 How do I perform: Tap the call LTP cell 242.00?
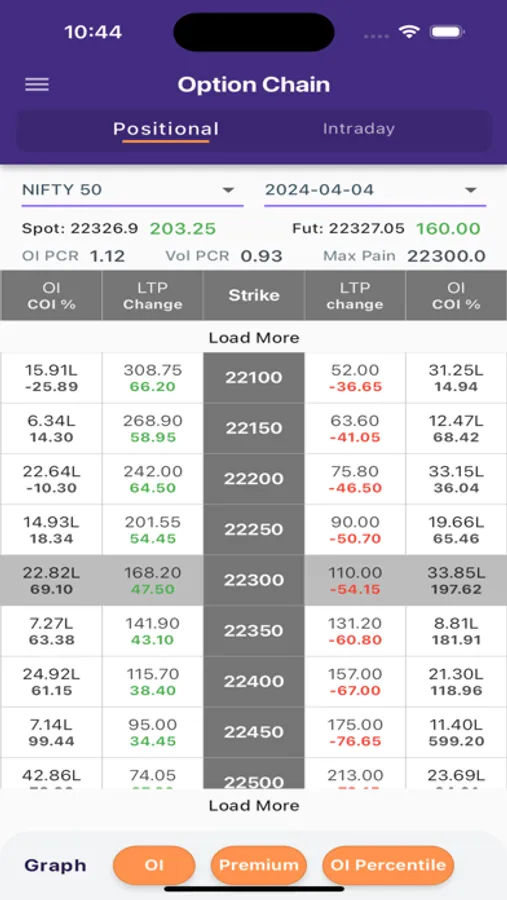(152, 479)
